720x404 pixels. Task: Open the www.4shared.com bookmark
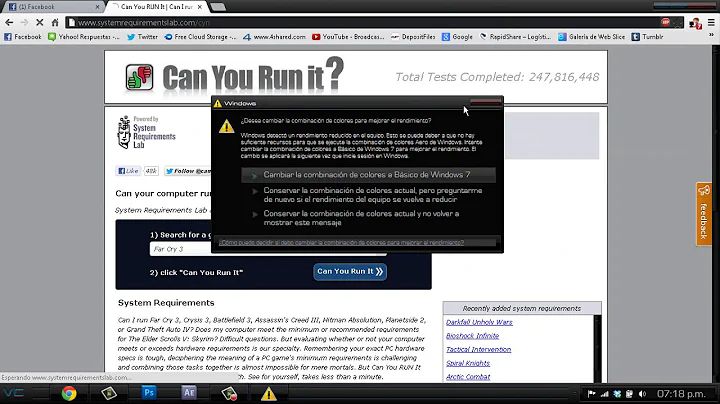pyautogui.click(x=274, y=37)
